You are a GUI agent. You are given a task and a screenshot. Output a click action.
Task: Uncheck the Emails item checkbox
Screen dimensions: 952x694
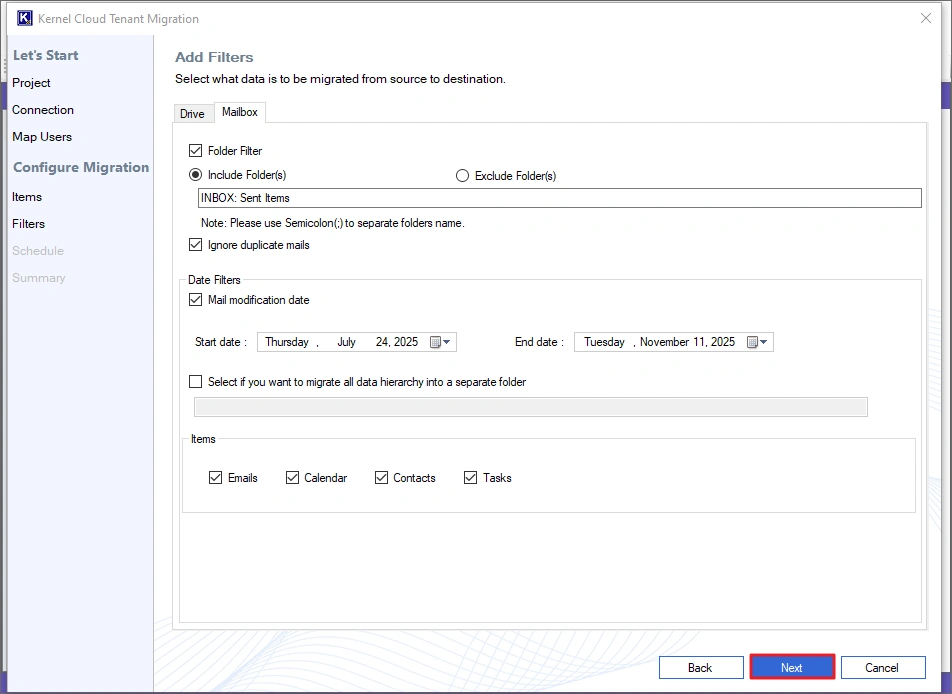[215, 478]
